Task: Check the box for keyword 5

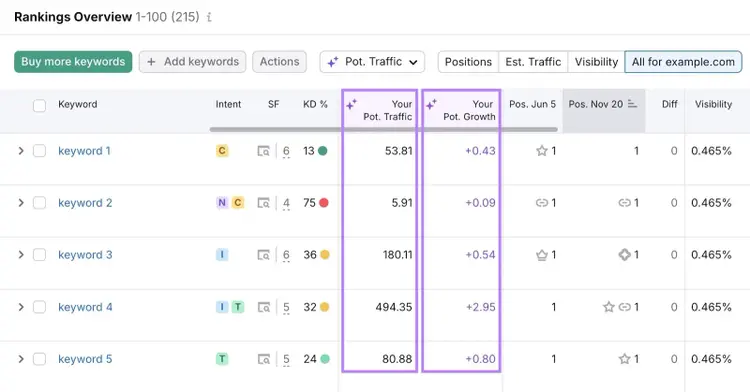Action: coord(39,359)
